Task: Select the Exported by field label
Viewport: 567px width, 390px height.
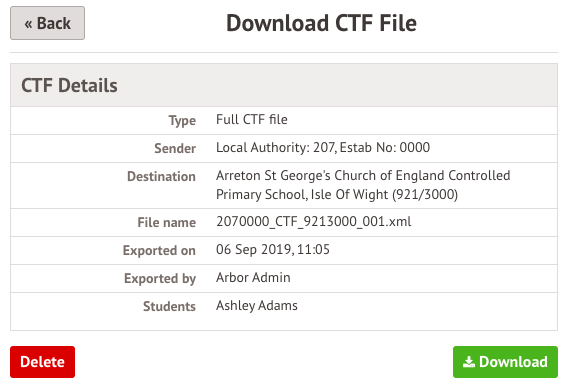Action: 160,278
